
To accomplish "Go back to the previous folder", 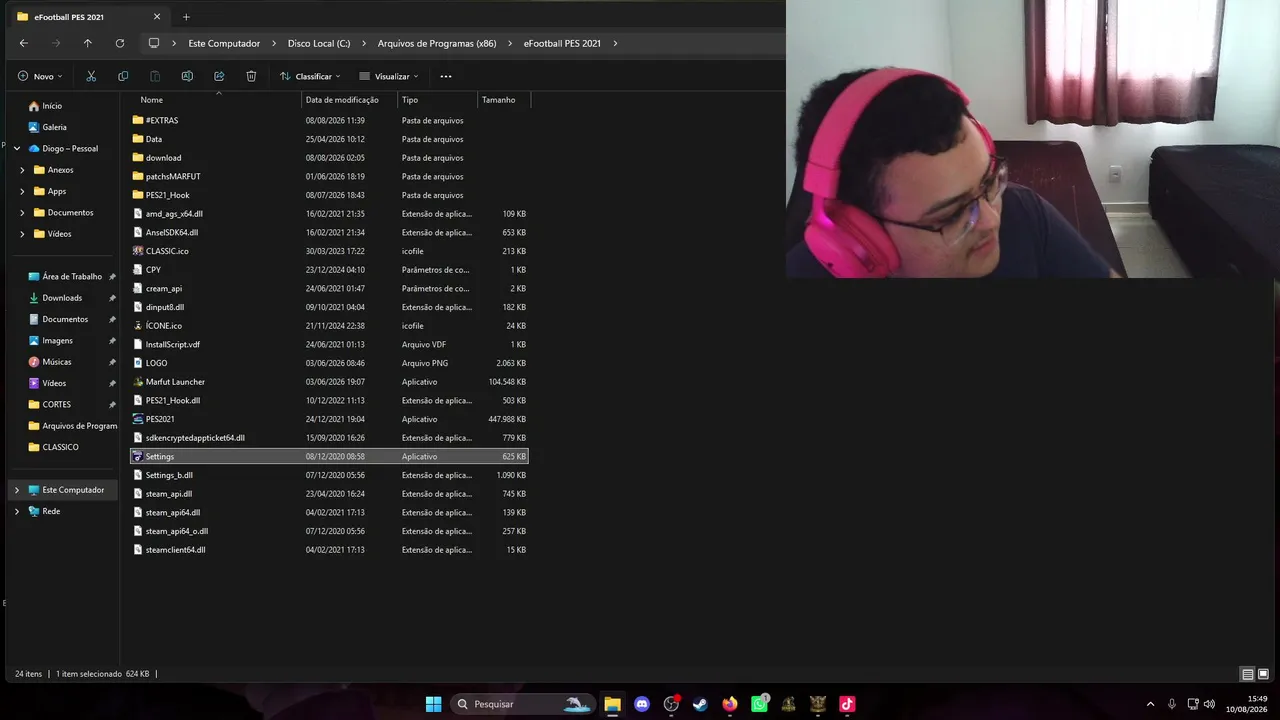I will click(x=24, y=43).
